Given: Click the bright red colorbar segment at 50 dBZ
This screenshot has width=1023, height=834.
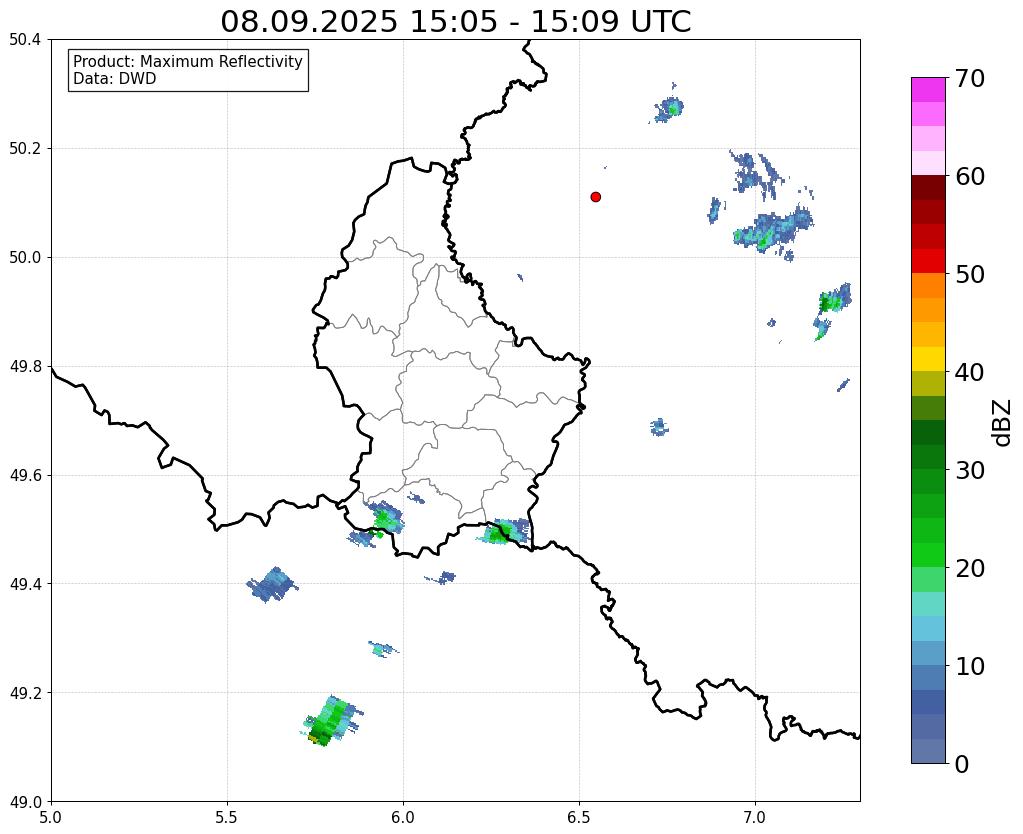Looking at the screenshot, I should tap(928, 261).
